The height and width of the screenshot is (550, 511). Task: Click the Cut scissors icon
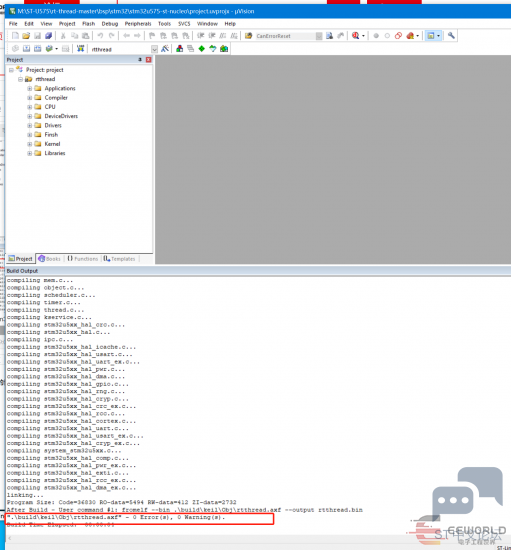click(x=63, y=36)
